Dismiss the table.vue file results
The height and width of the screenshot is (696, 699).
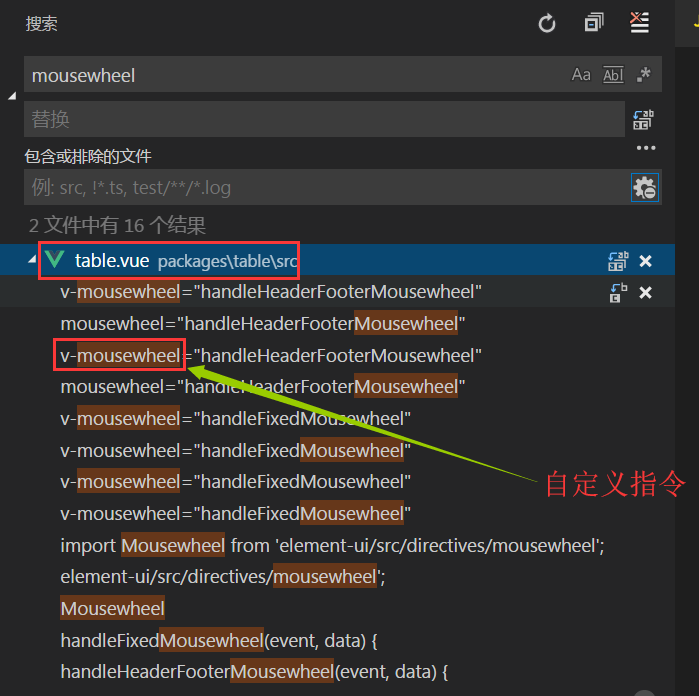(x=646, y=261)
